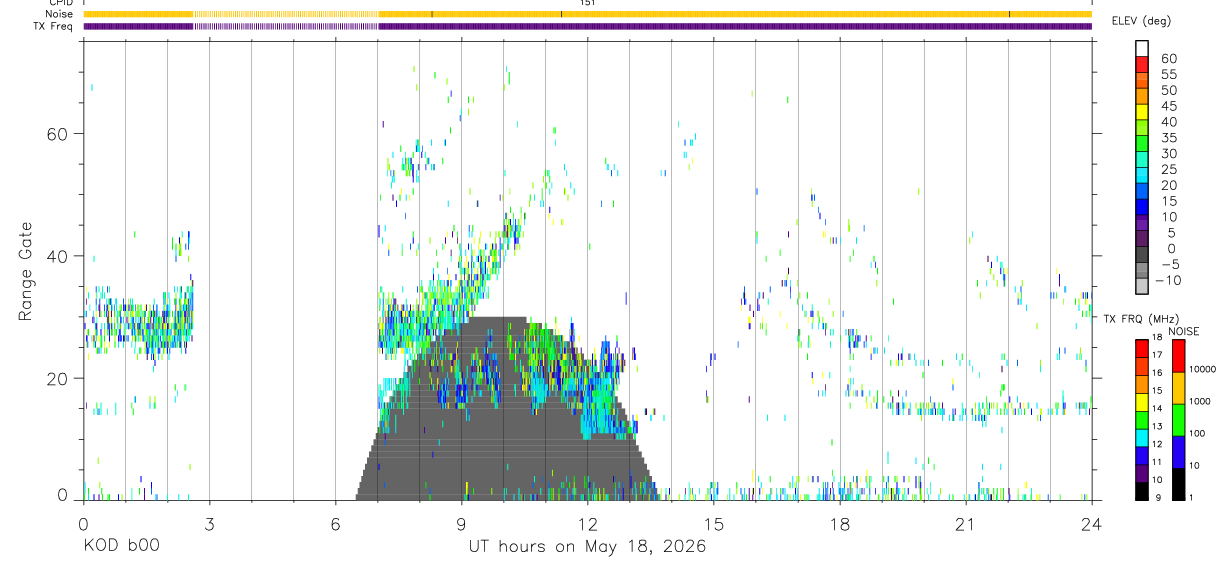
Task: Click the purple TX Freq strip above the plot
Action: (x=588, y=26)
